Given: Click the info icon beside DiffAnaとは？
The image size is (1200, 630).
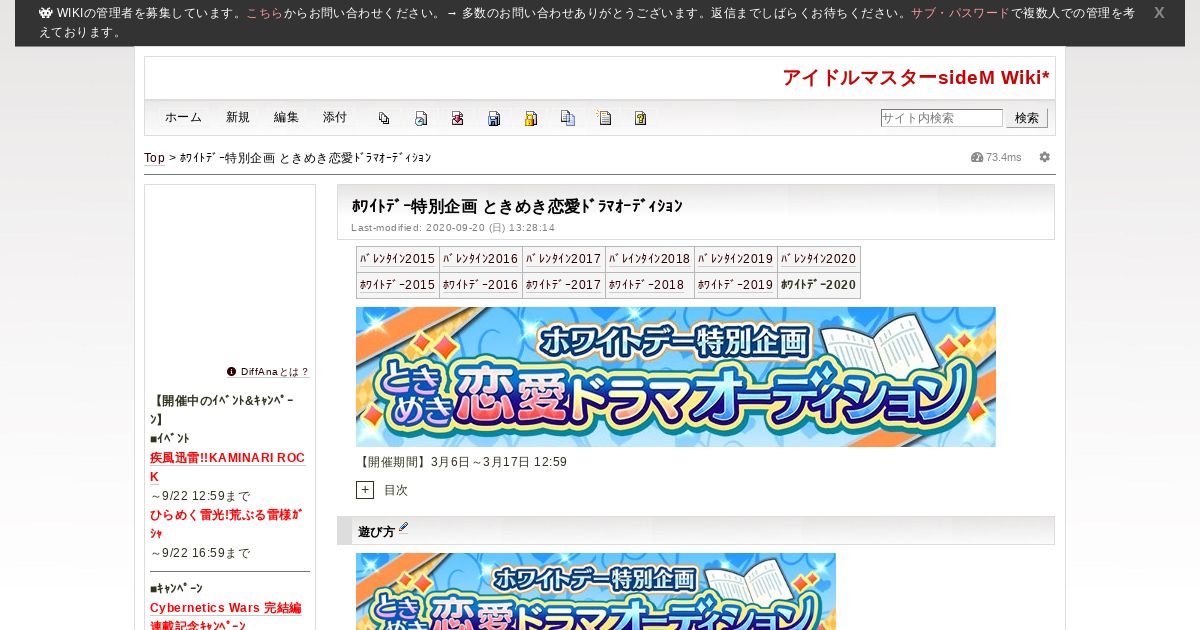Looking at the screenshot, I should pos(232,371).
